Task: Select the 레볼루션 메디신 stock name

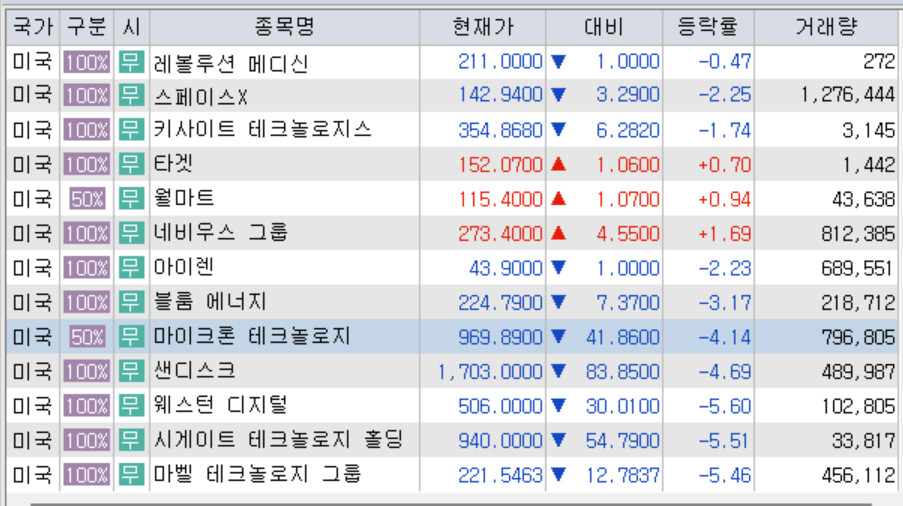Action: click(x=232, y=62)
